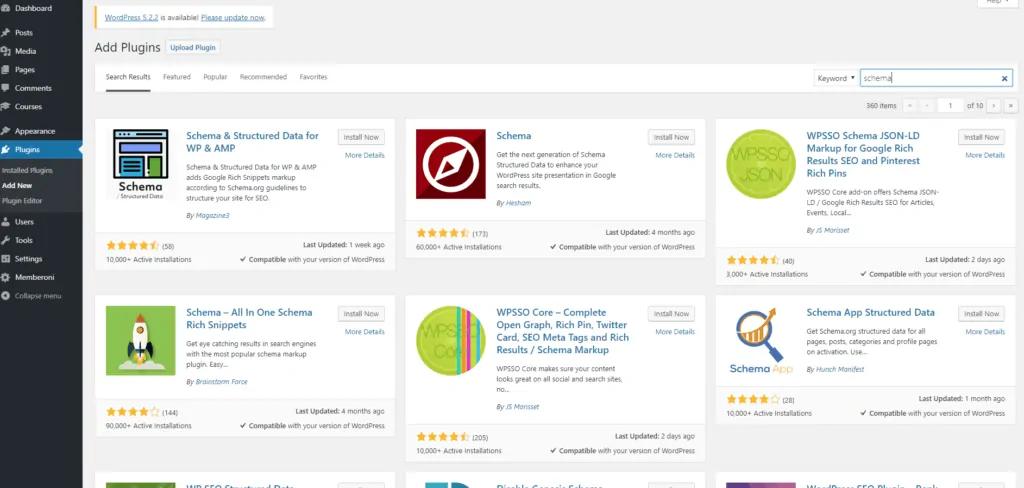Click the 360 items count text
Screen dimensions: 1024x488
coord(881,105)
